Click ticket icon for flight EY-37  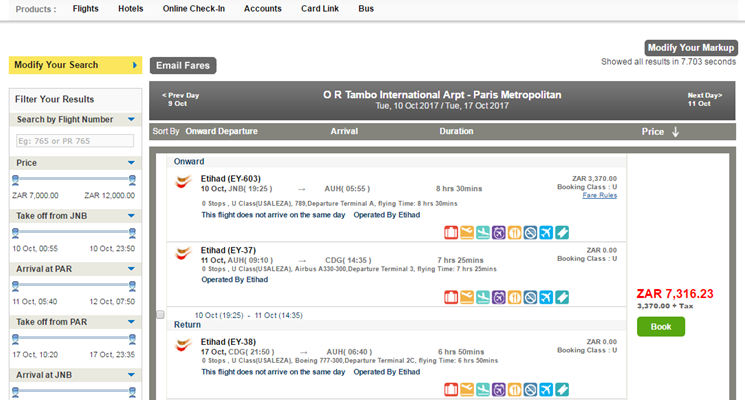[562, 297]
